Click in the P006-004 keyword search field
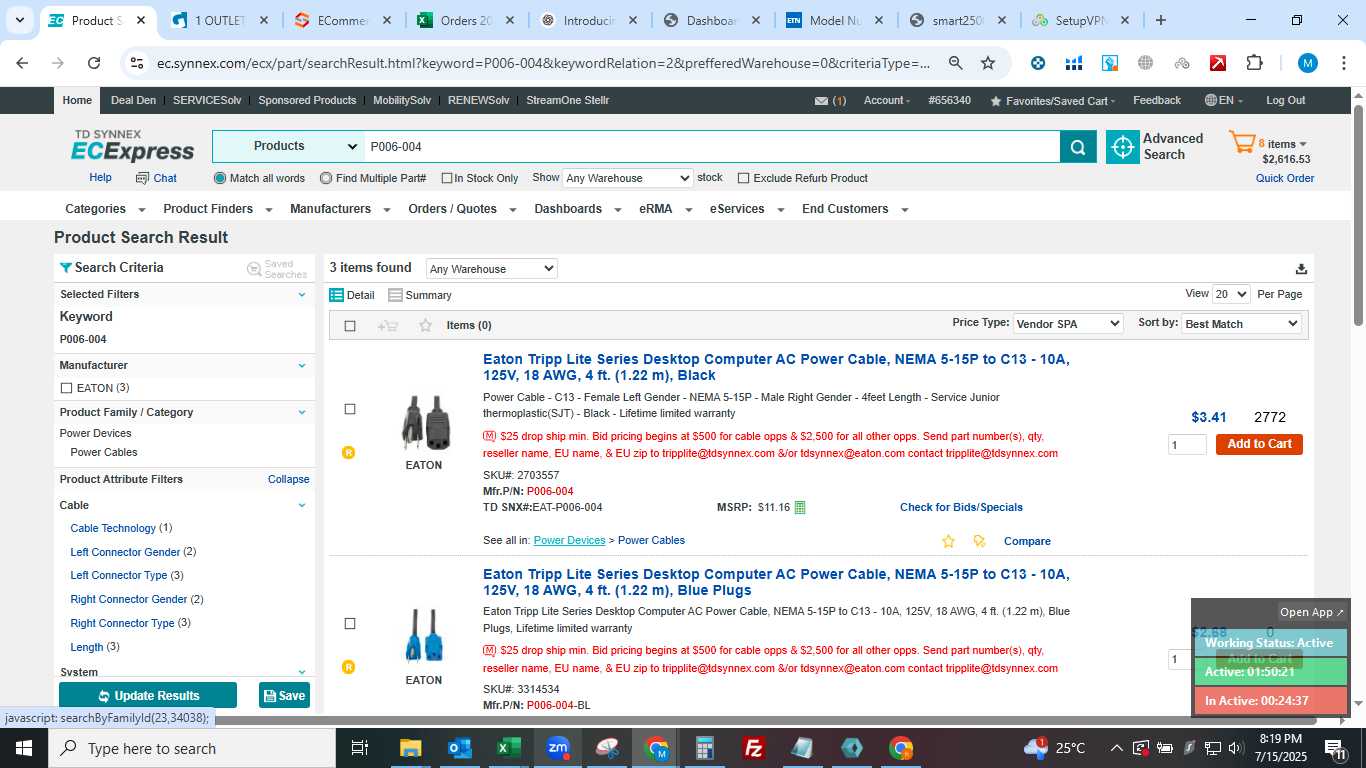Image resolution: width=1366 pixels, height=768 pixels. [712, 146]
